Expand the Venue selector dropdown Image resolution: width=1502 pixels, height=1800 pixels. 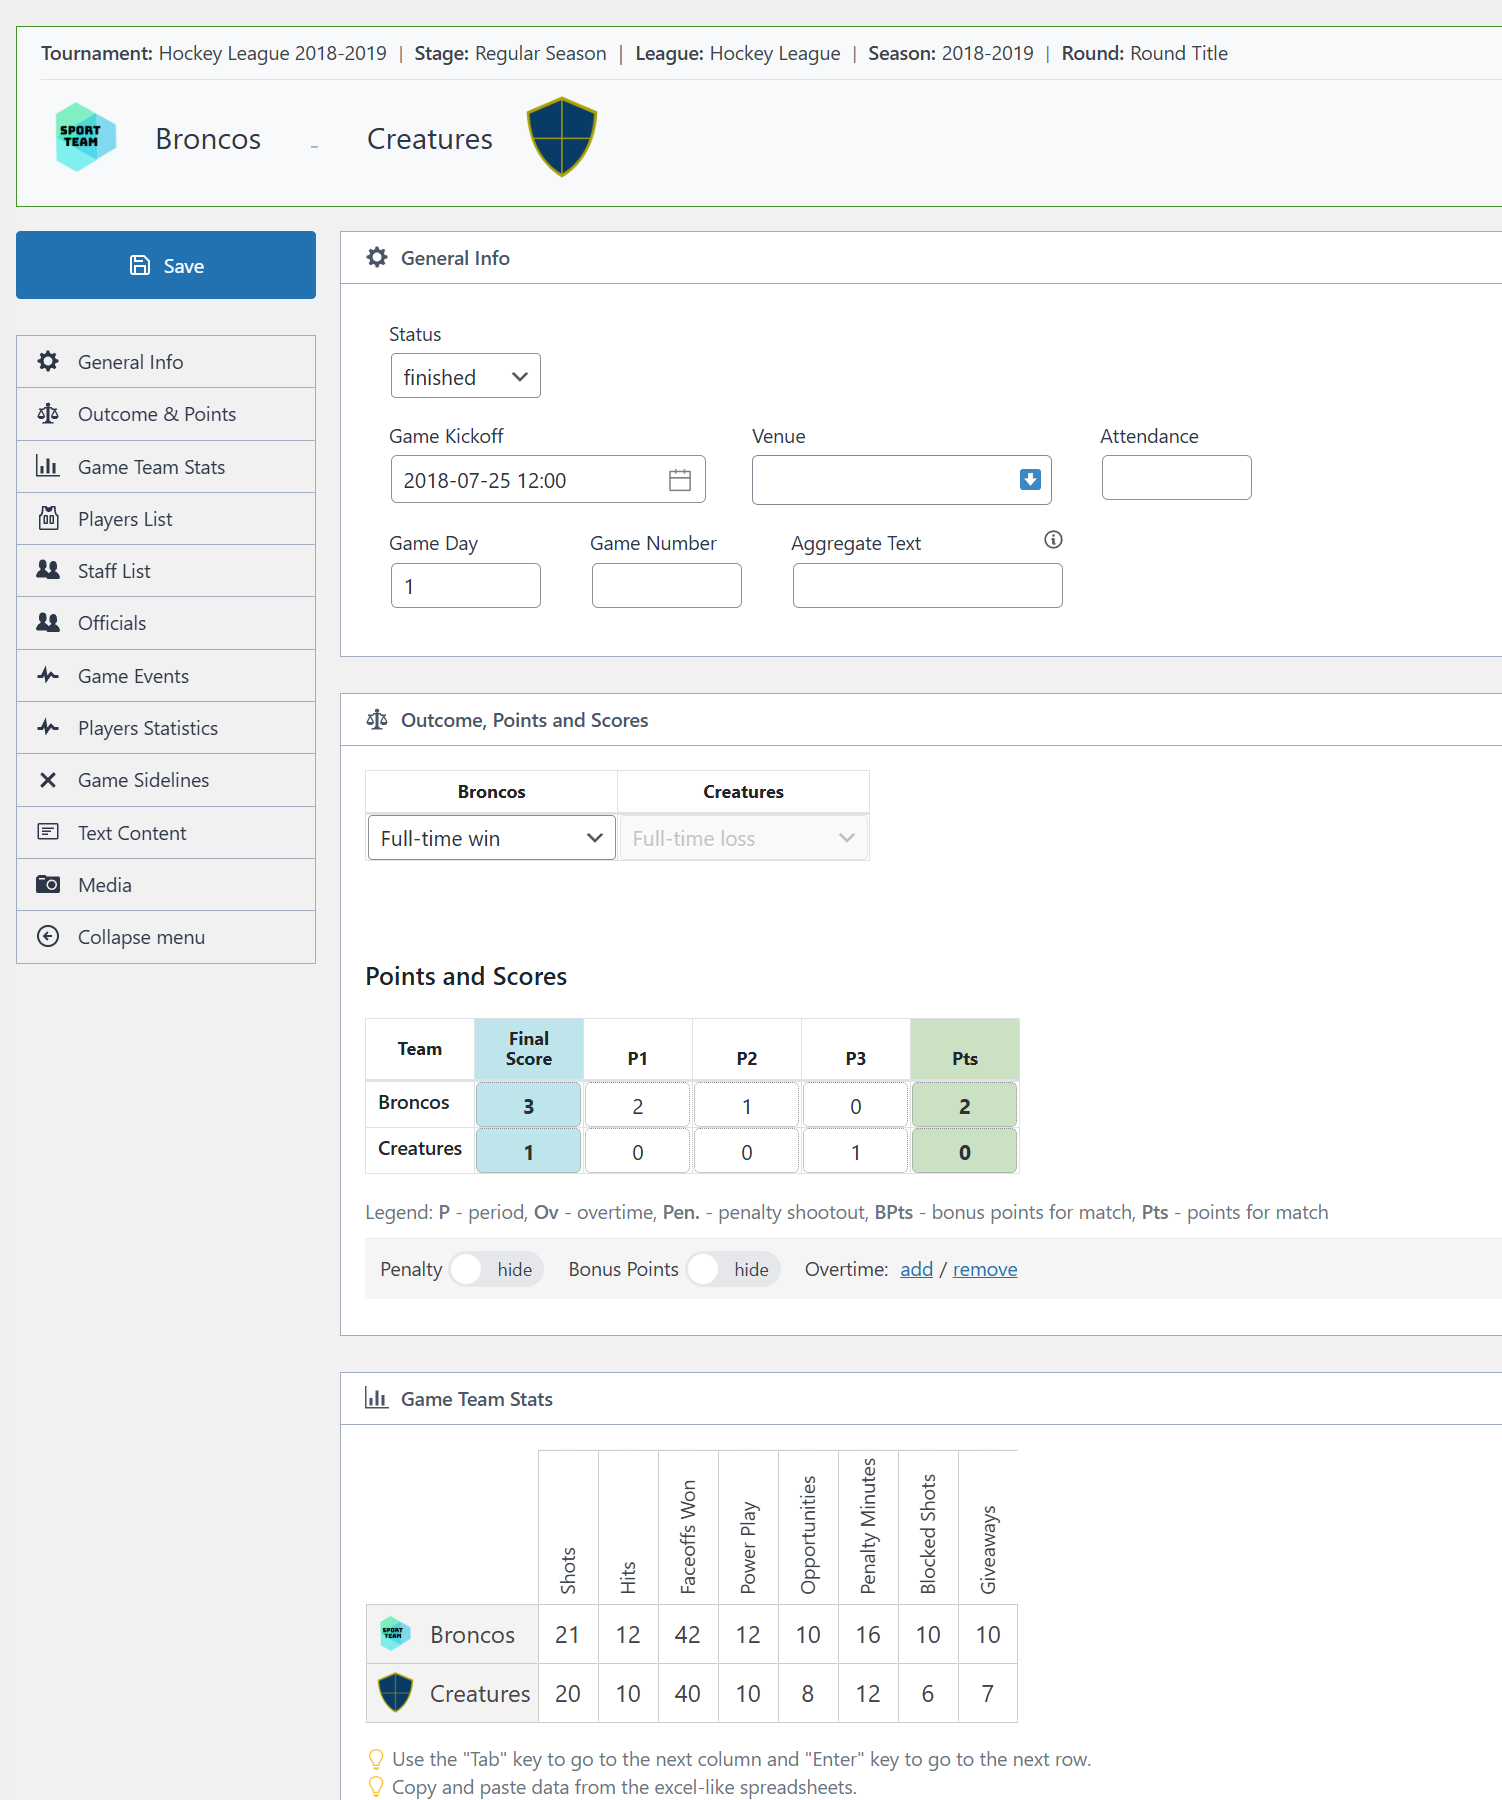[1029, 480]
